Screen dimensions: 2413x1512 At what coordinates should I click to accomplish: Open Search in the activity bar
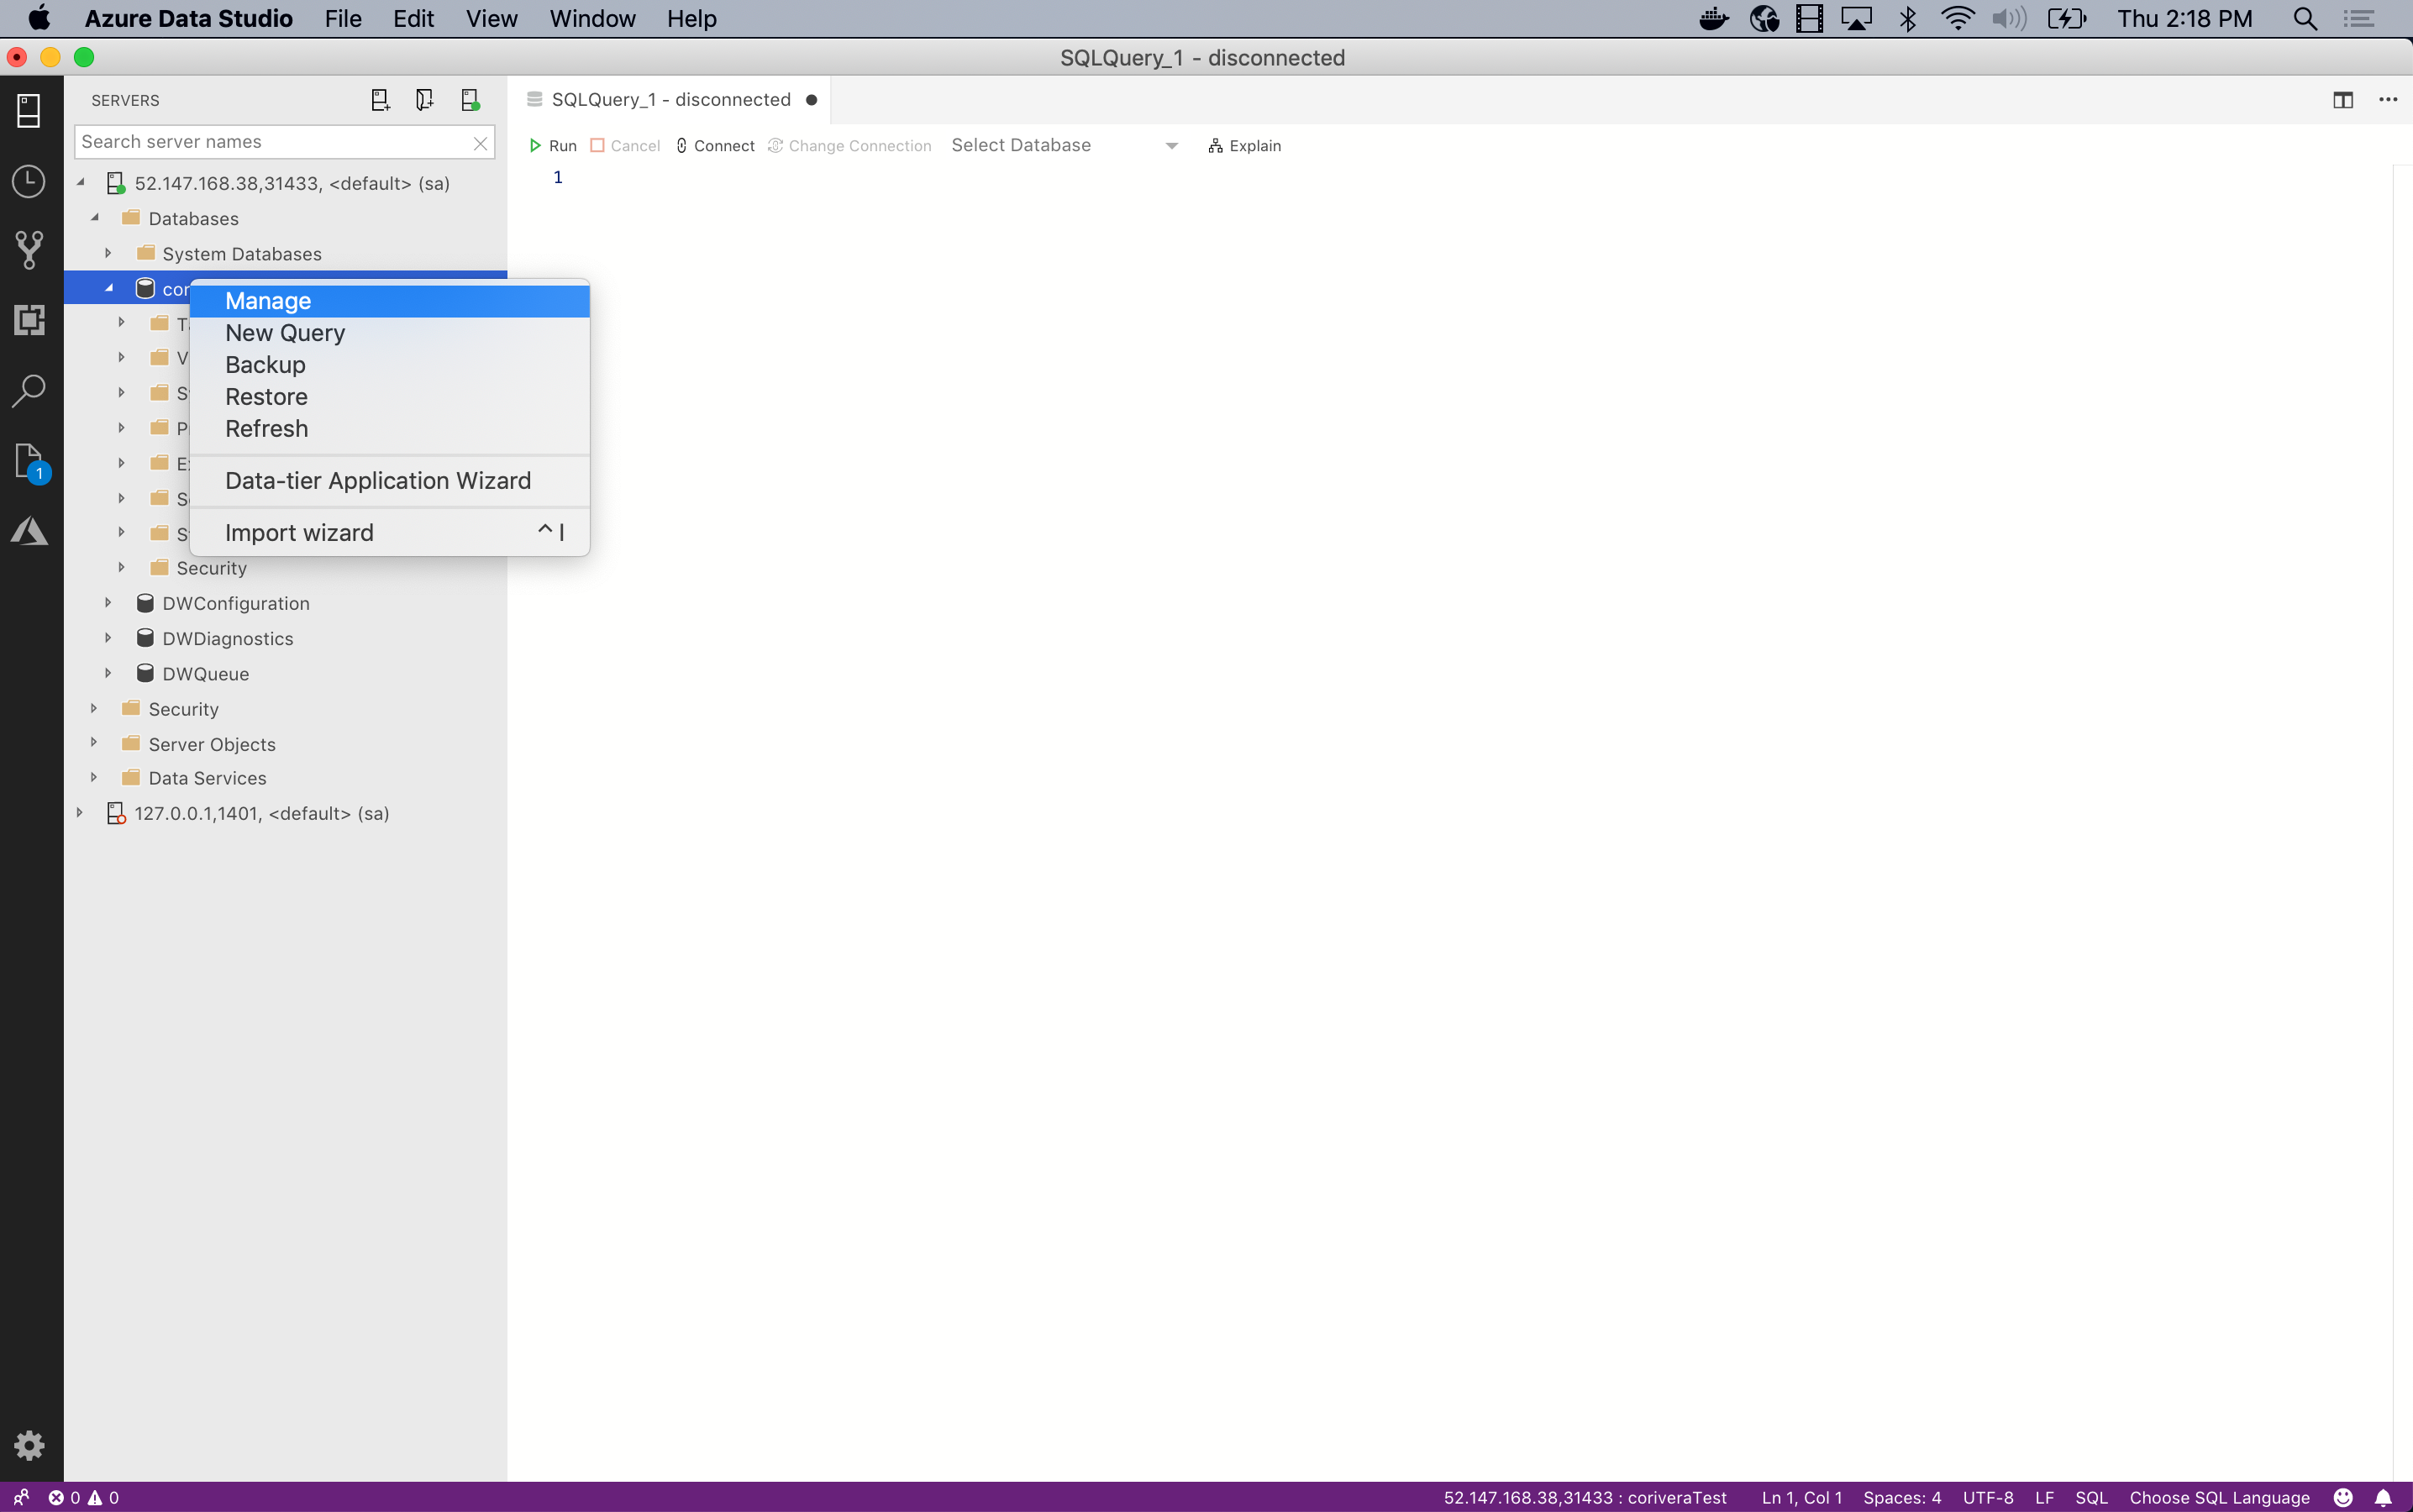[x=29, y=390]
